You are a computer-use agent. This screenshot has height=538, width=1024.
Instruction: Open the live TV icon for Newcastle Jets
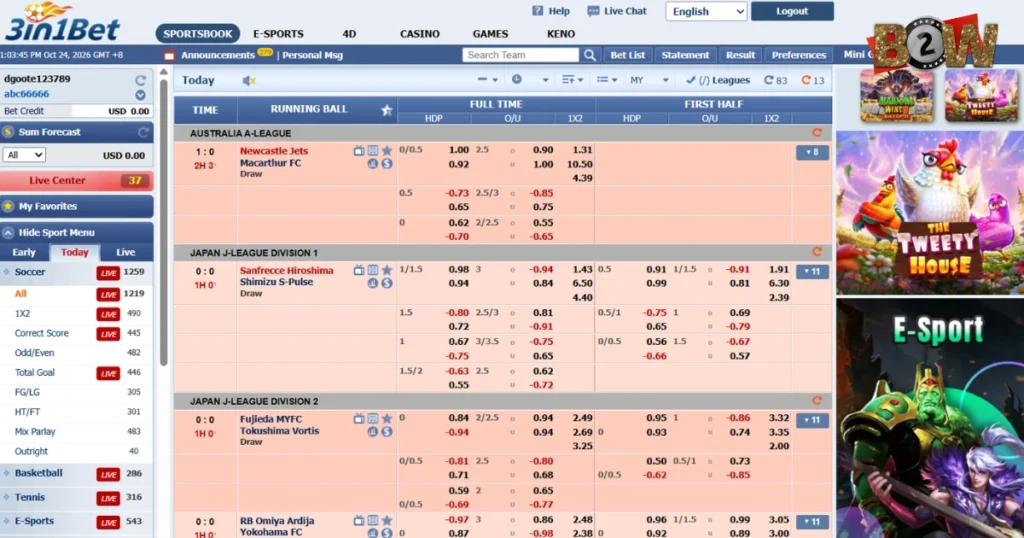click(359, 151)
